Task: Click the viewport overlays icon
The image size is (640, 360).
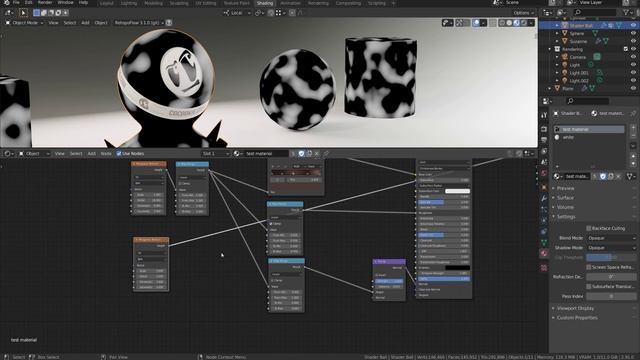Action: tap(476, 23)
